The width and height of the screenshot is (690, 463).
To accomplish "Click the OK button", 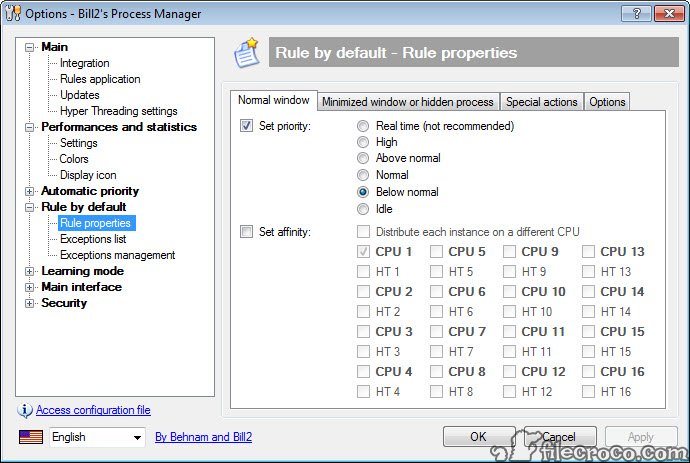I will point(479,437).
